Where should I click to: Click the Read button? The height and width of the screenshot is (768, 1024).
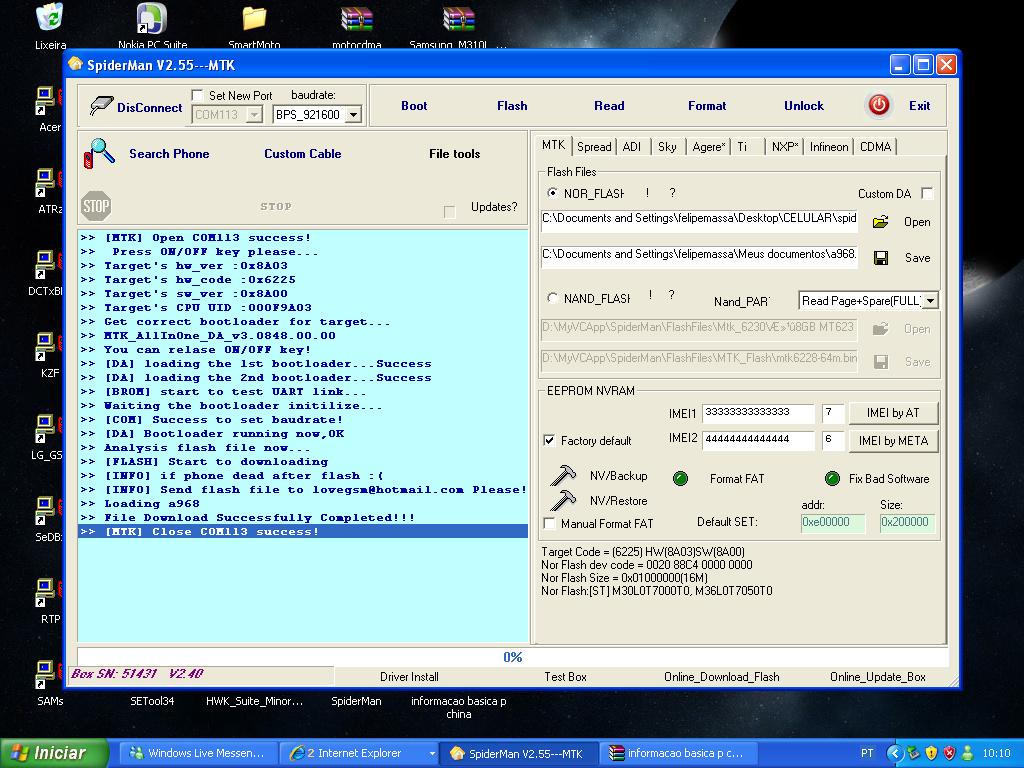pos(609,106)
